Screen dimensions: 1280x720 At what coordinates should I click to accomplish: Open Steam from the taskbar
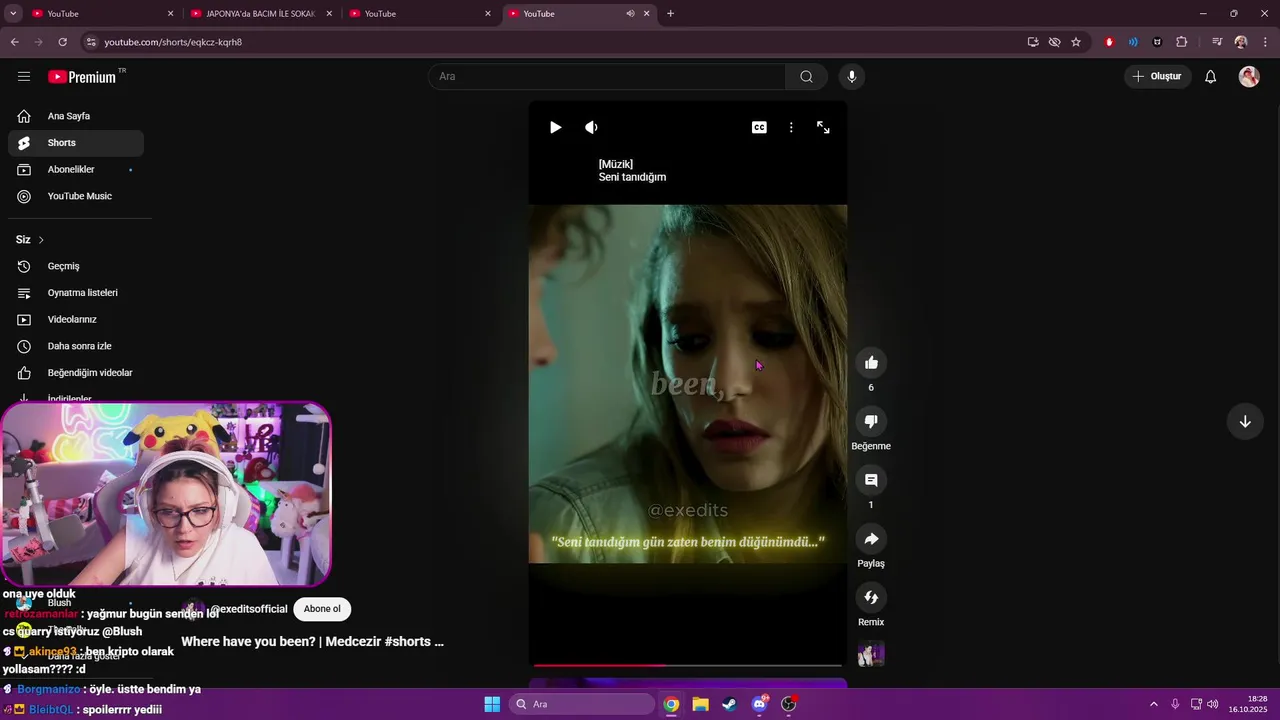coord(730,704)
